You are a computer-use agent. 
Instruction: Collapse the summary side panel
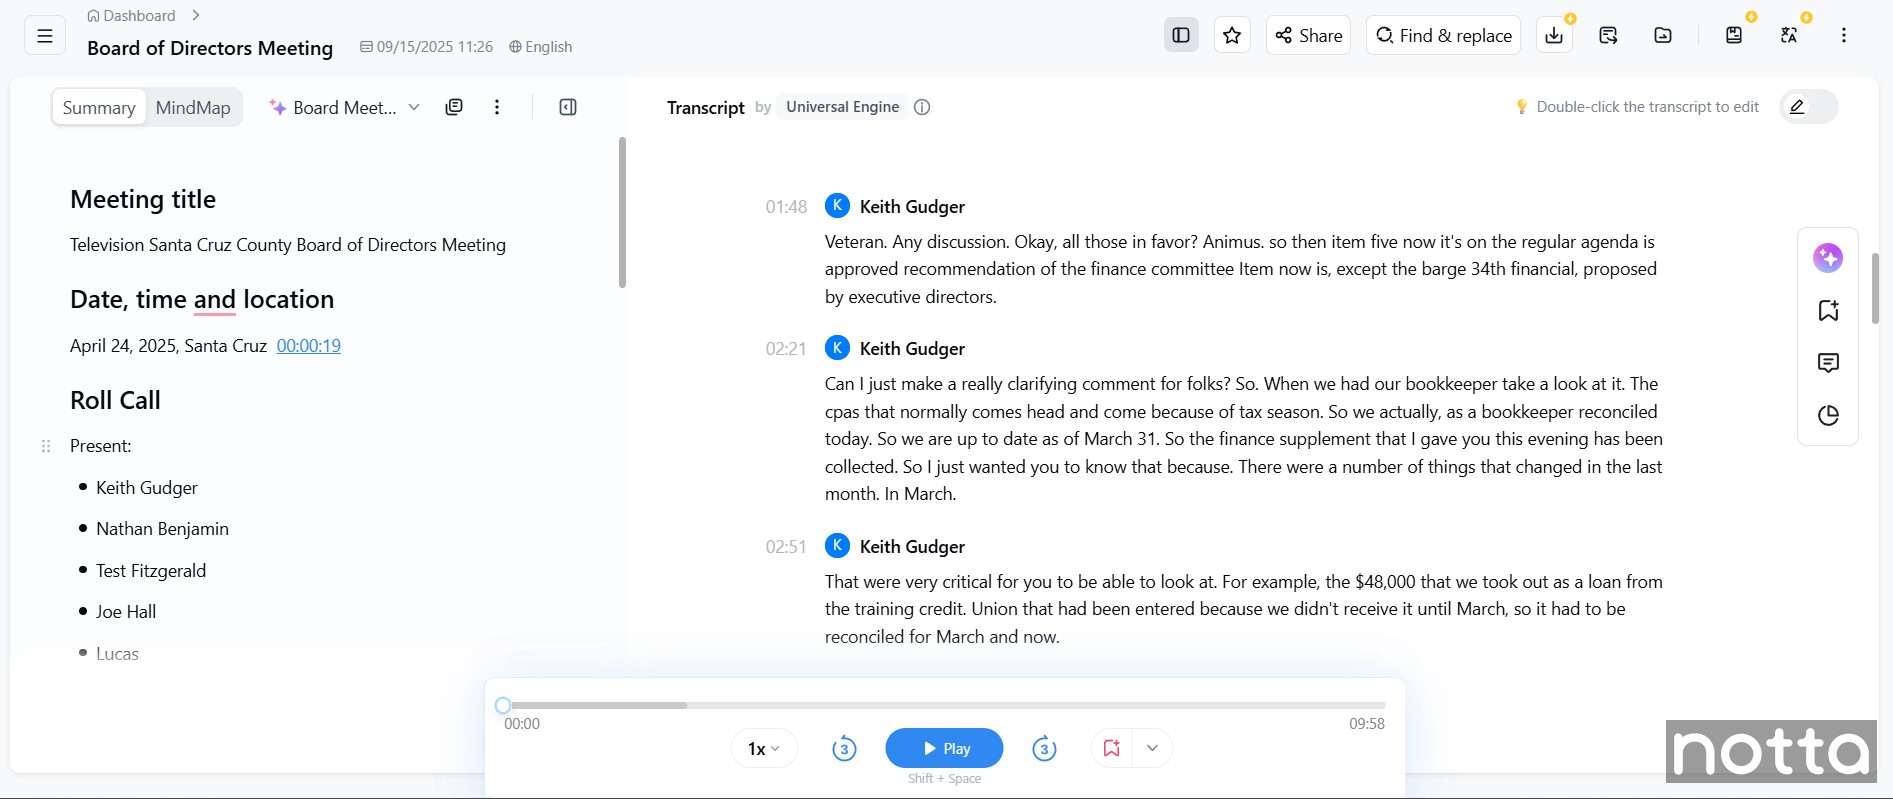568,107
